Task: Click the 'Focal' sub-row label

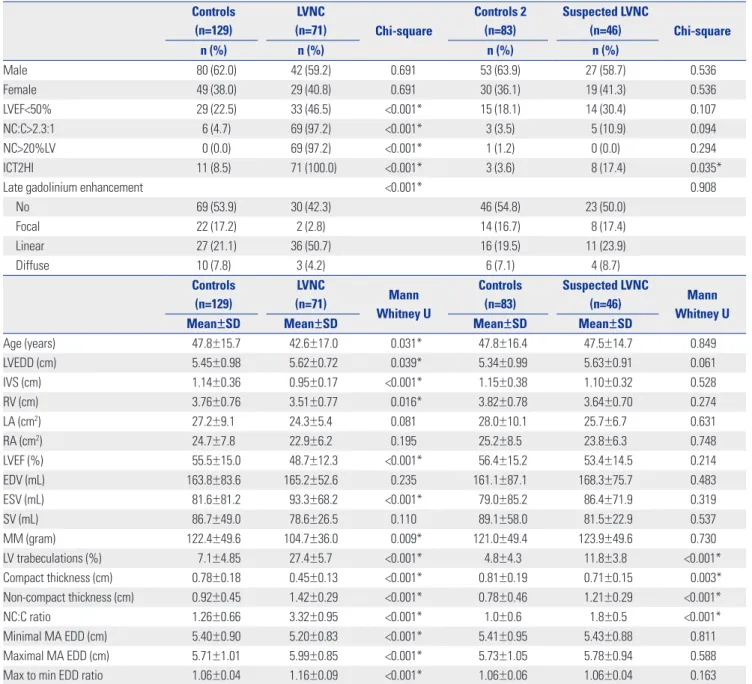Action: (x=28, y=226)
